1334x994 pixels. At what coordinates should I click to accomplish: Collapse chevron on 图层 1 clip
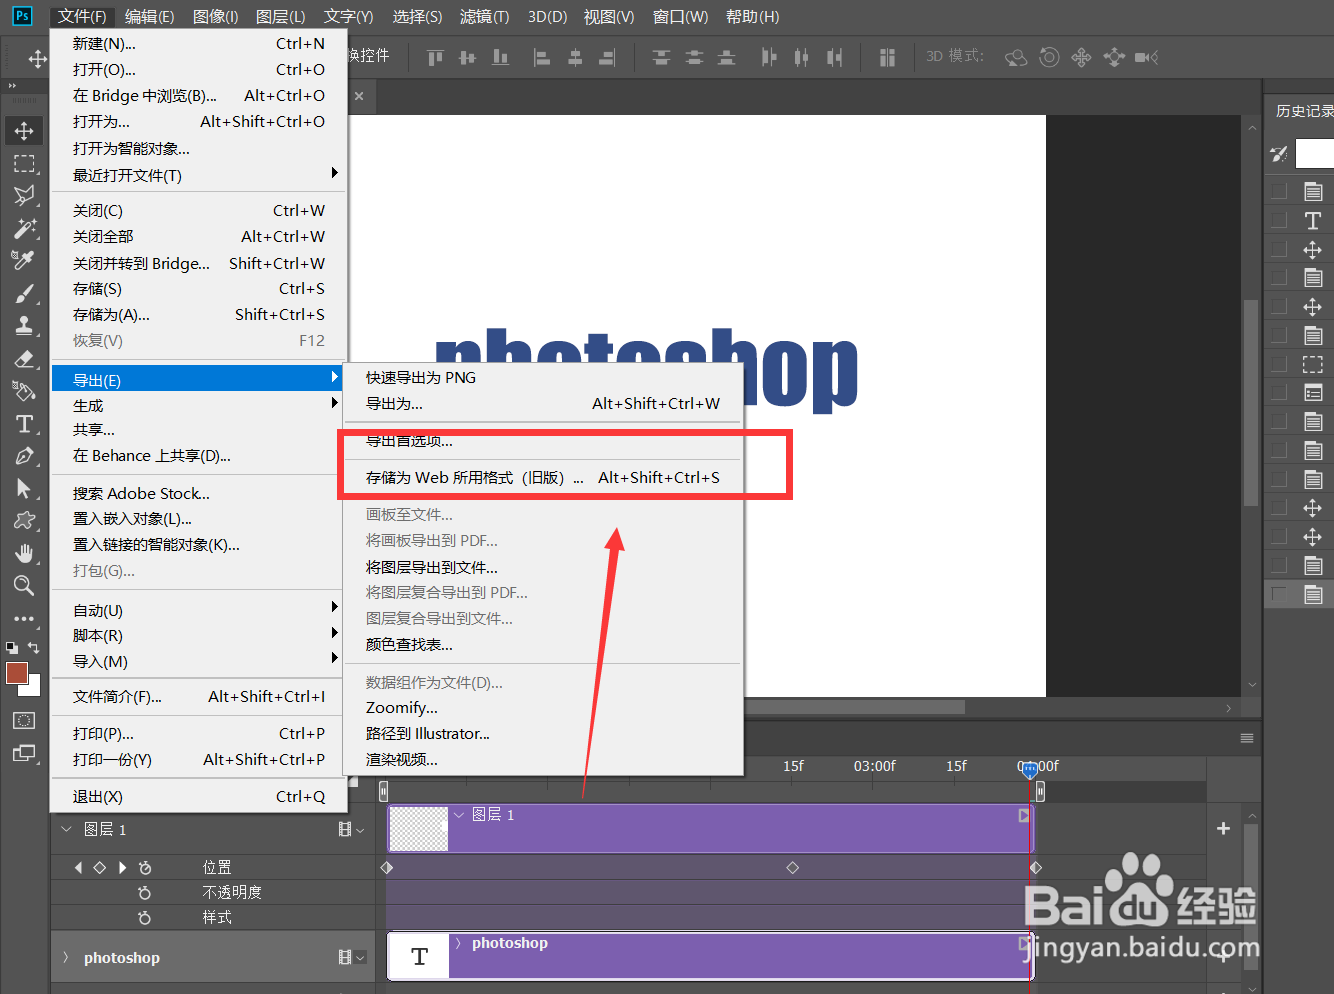coord(459,815)
